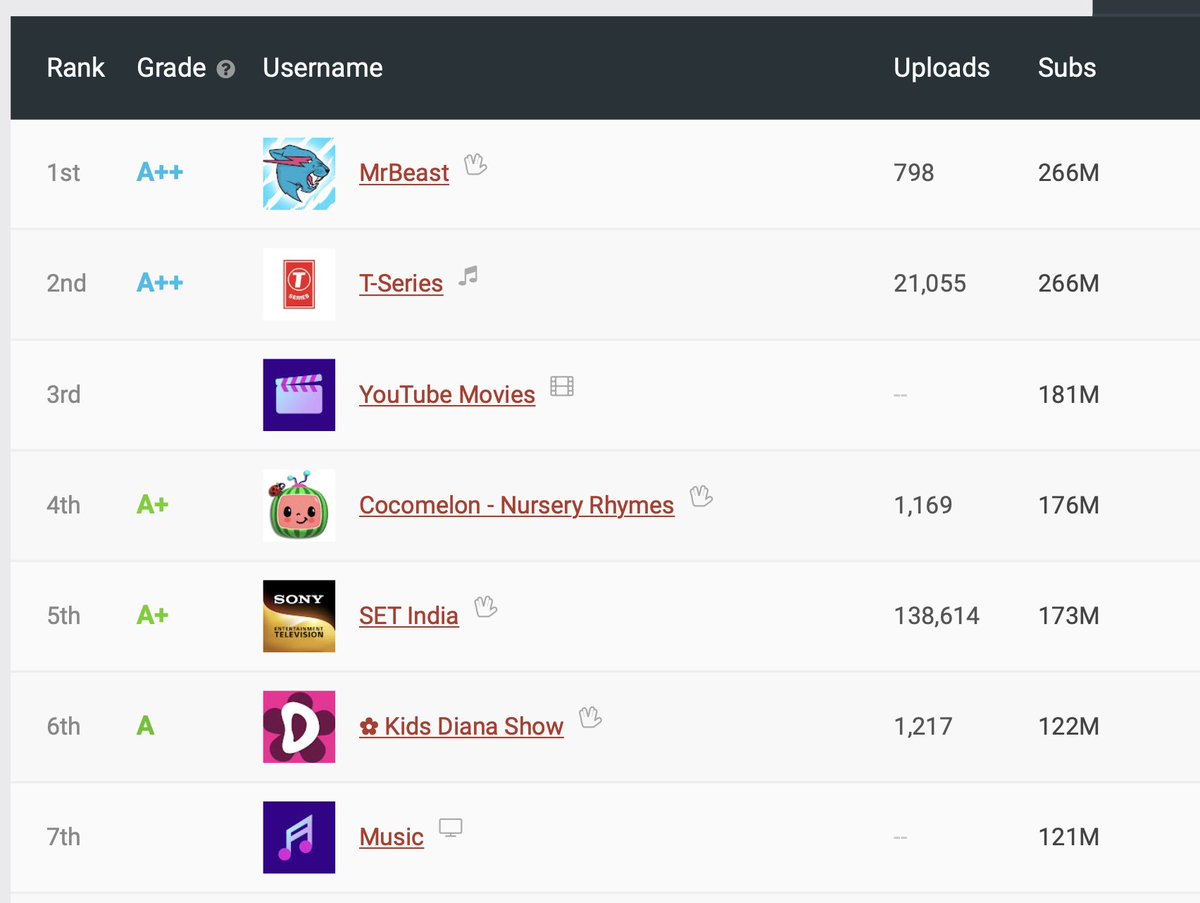Click the Kids Diana Show D avatar
The width and height of the screenshot is (1200, 903).
pyautogui.click(x=299, y=727)
